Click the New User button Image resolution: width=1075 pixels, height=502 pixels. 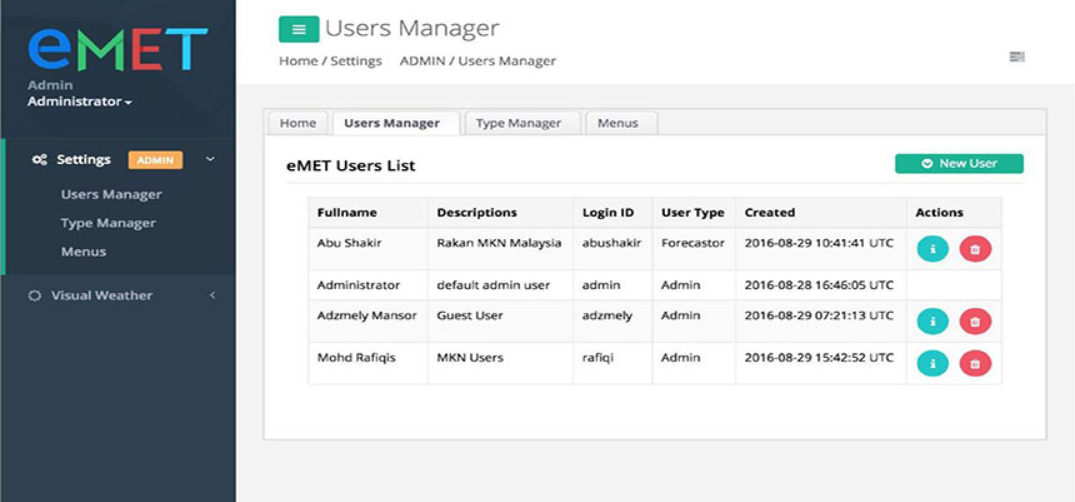pyautogui.click(x=958, y=163)
